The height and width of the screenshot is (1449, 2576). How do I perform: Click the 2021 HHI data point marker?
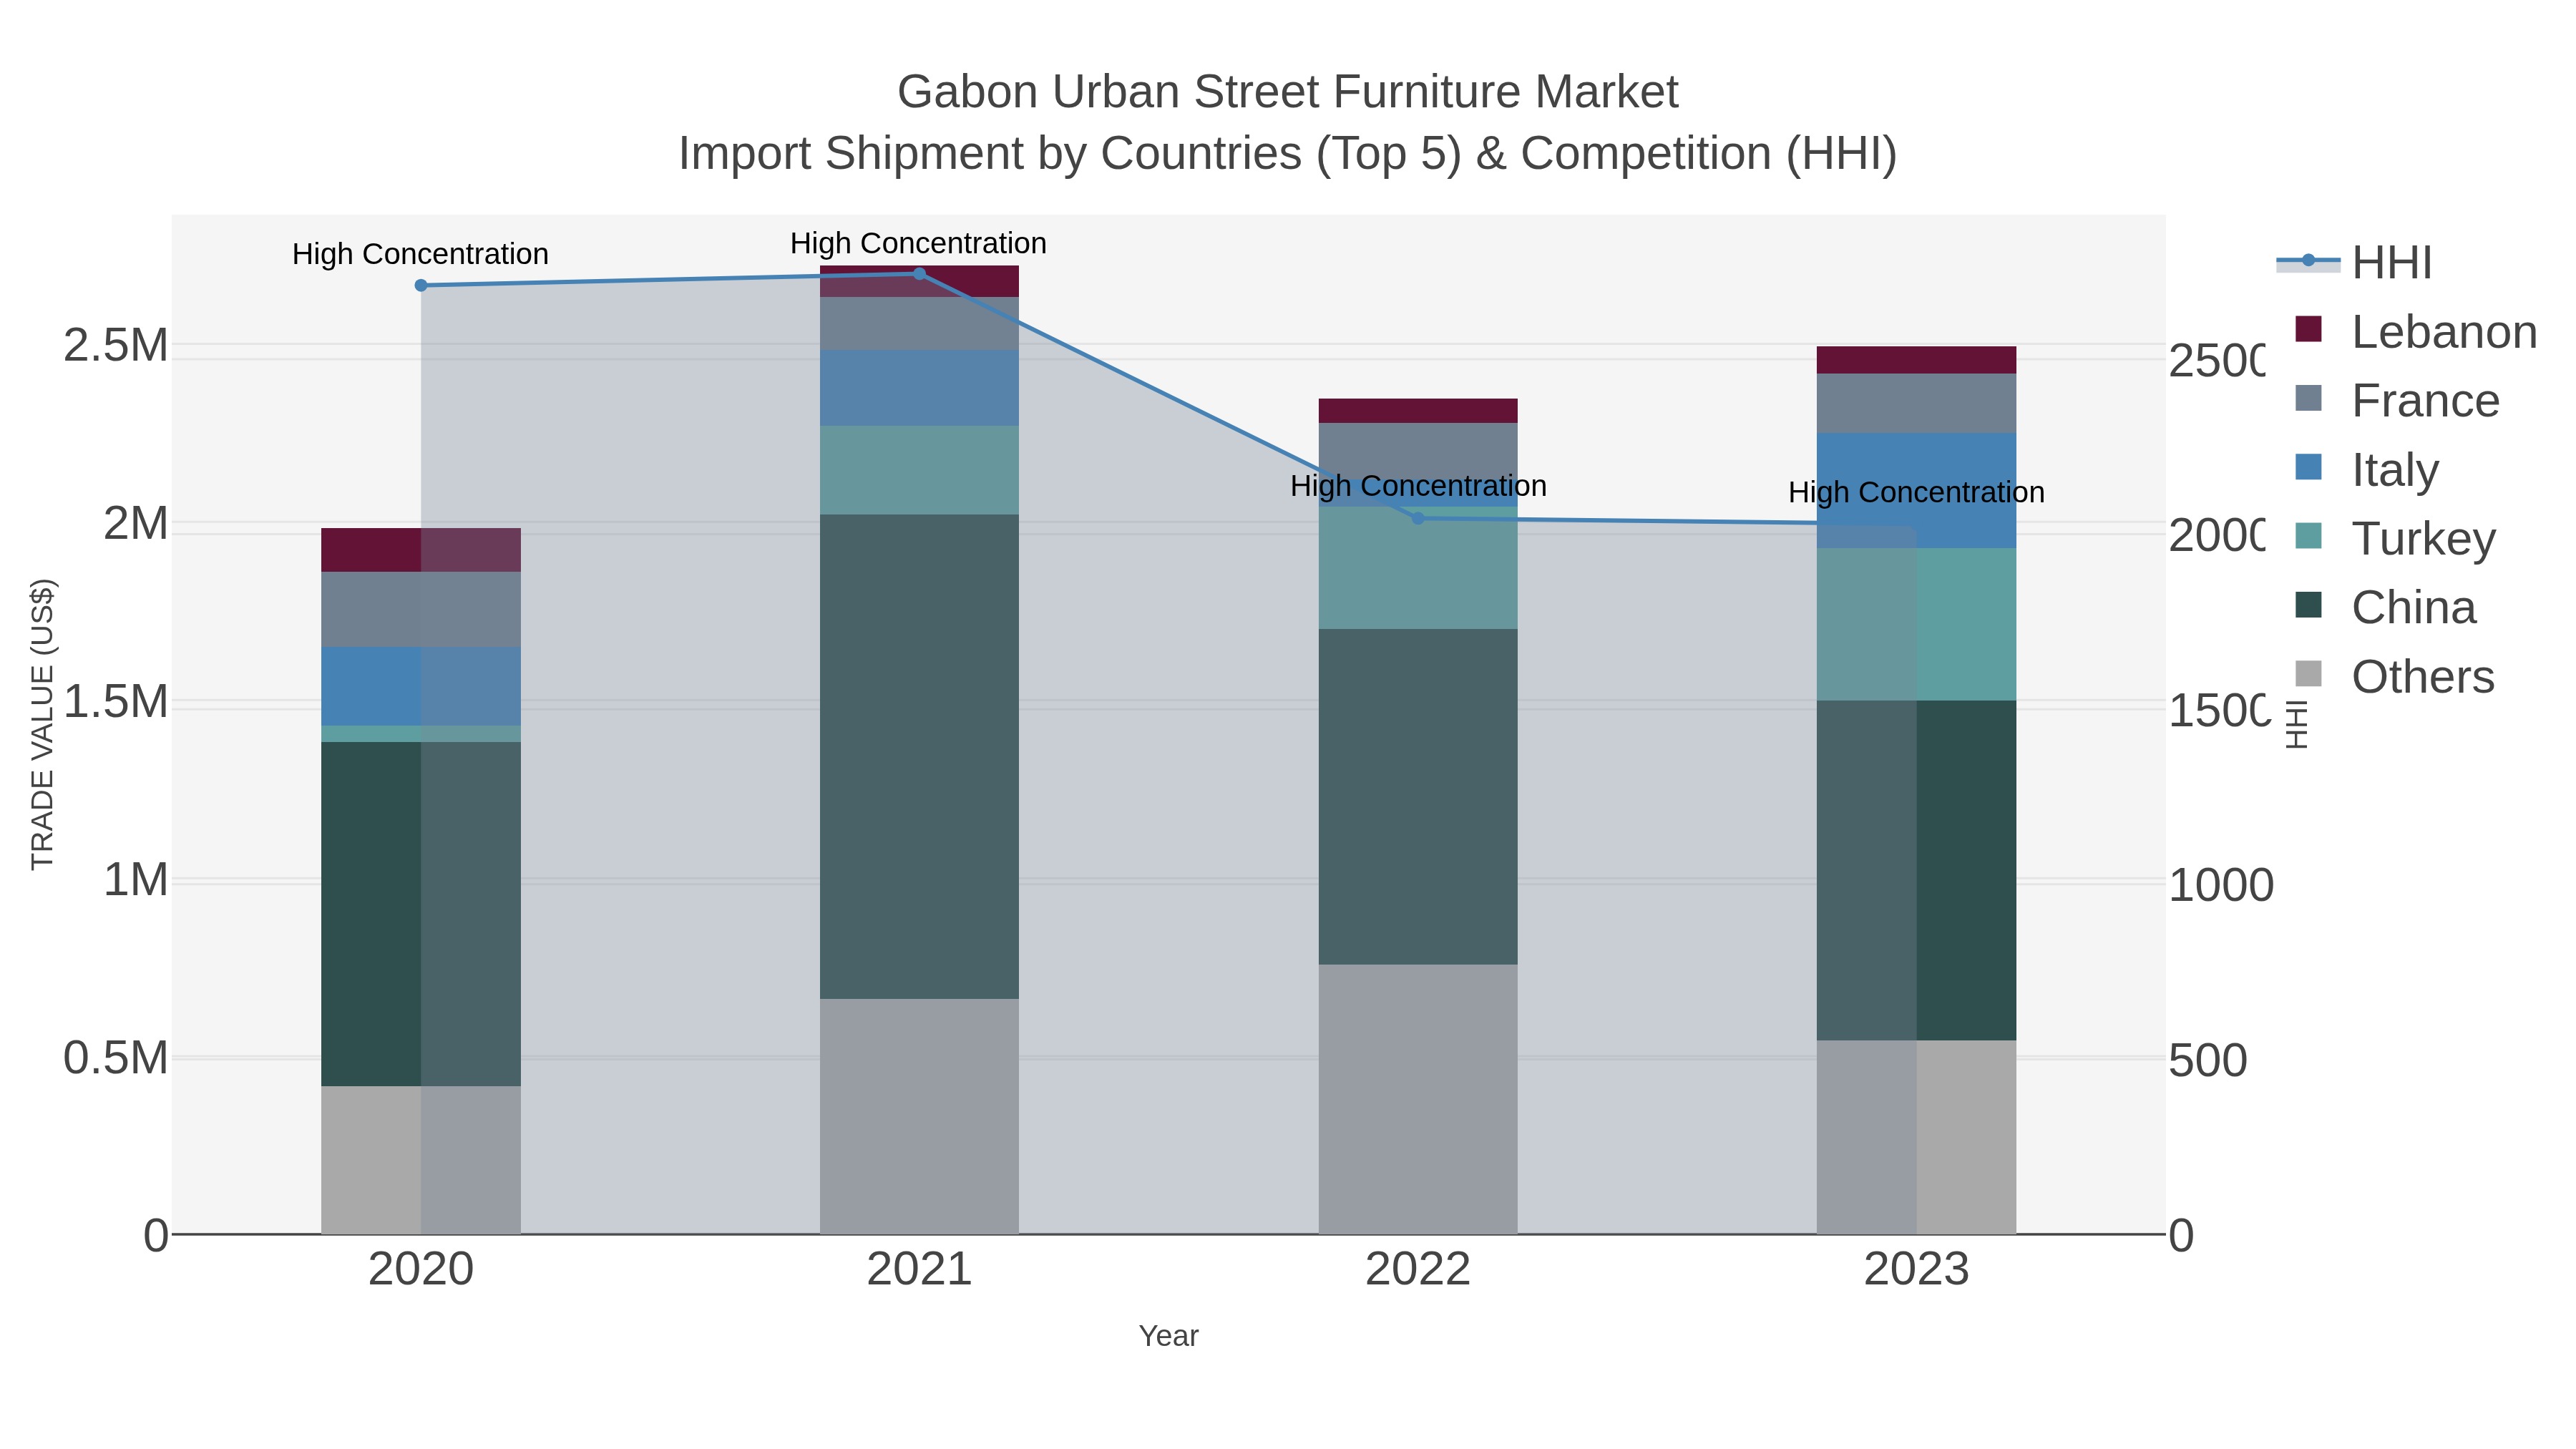coord(919,273)
